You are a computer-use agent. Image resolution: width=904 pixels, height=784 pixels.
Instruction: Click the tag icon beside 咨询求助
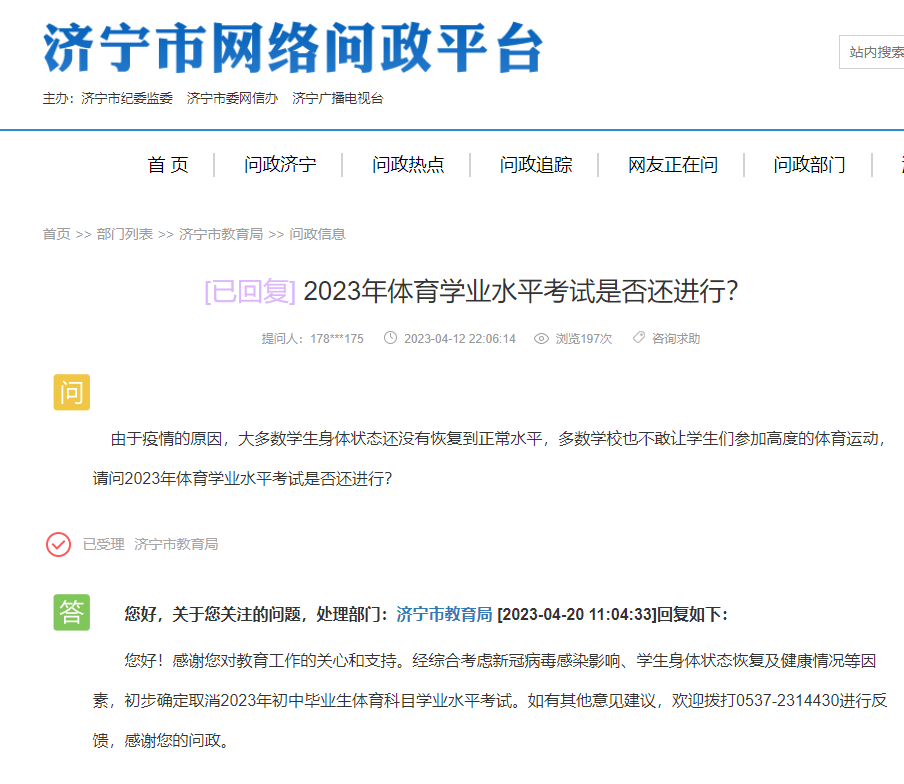(x=638, y=339)
